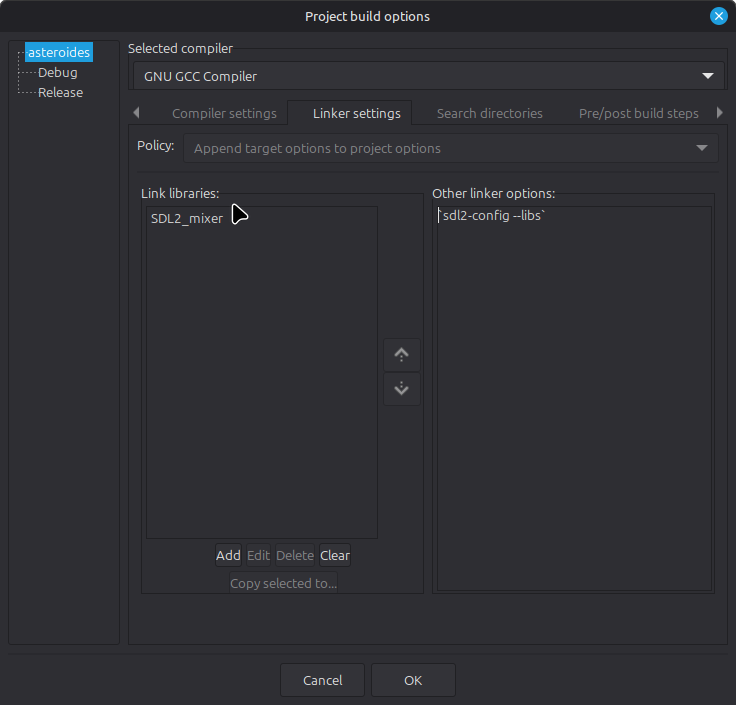Go to the Pre/post build steps tab

click(638, 113)
